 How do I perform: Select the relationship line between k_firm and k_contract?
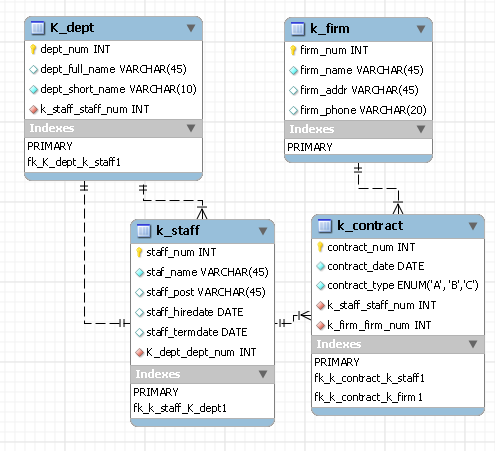[x=378, y=188]
